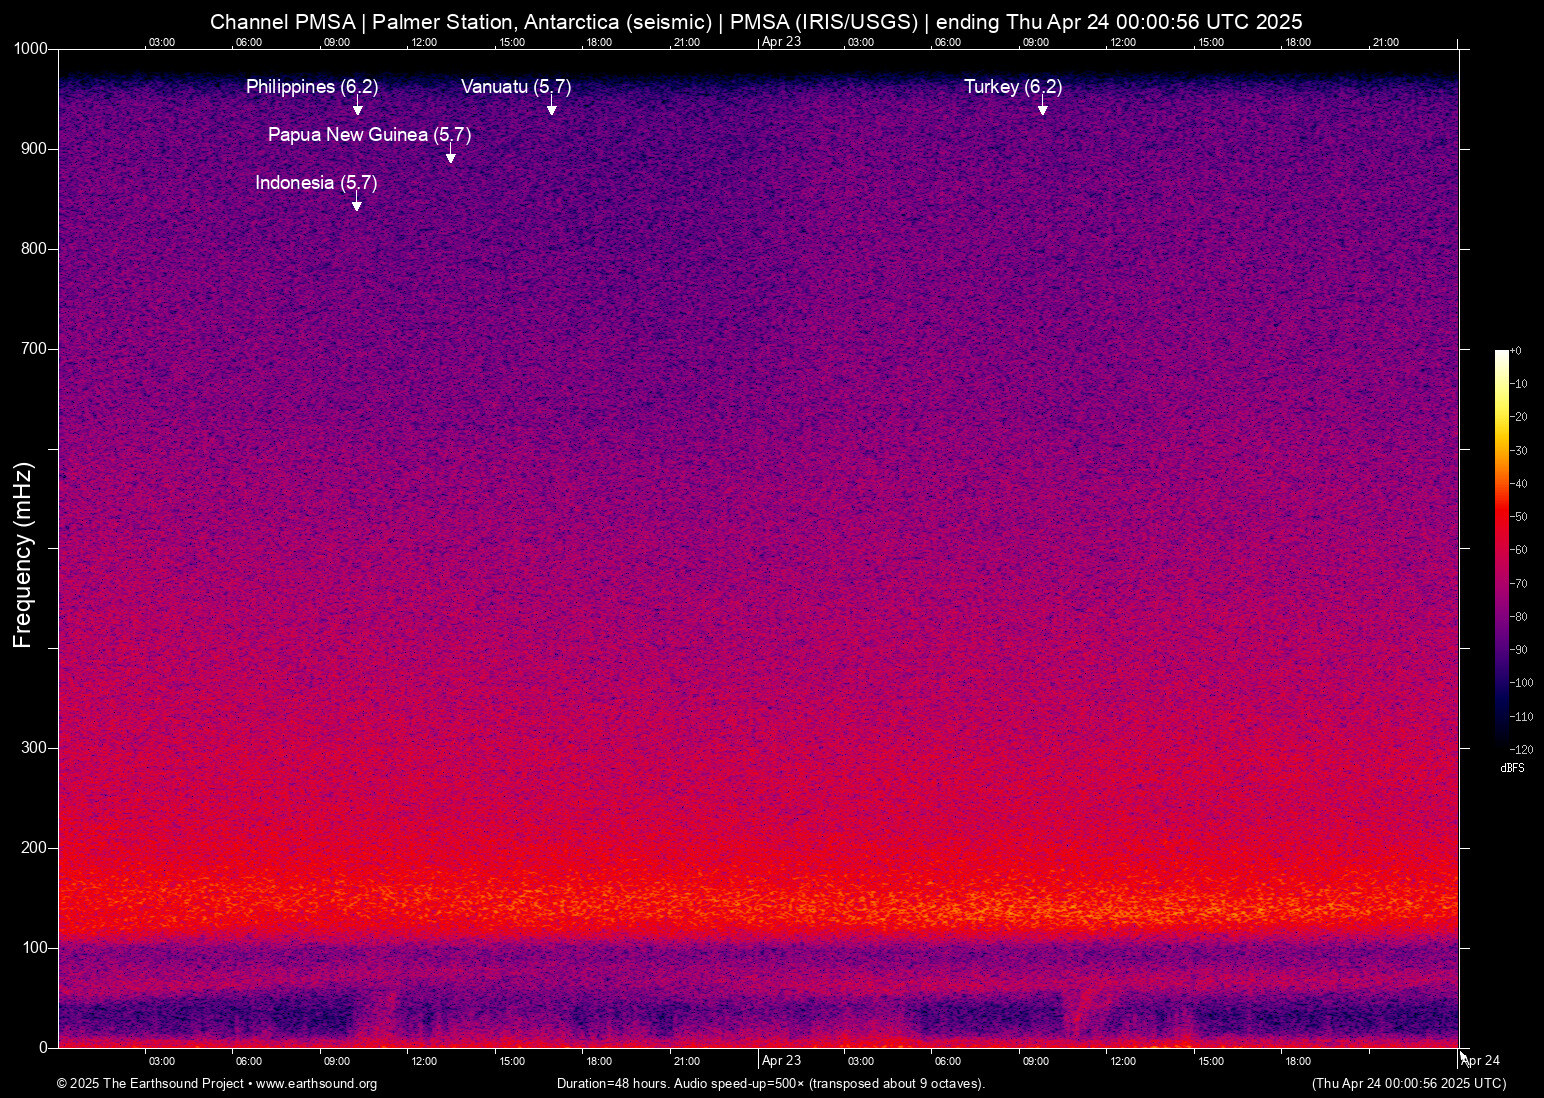1544x1098 pixels.
Task: Click the Apr 23 marker on top axis
Action: pos(781,42)
